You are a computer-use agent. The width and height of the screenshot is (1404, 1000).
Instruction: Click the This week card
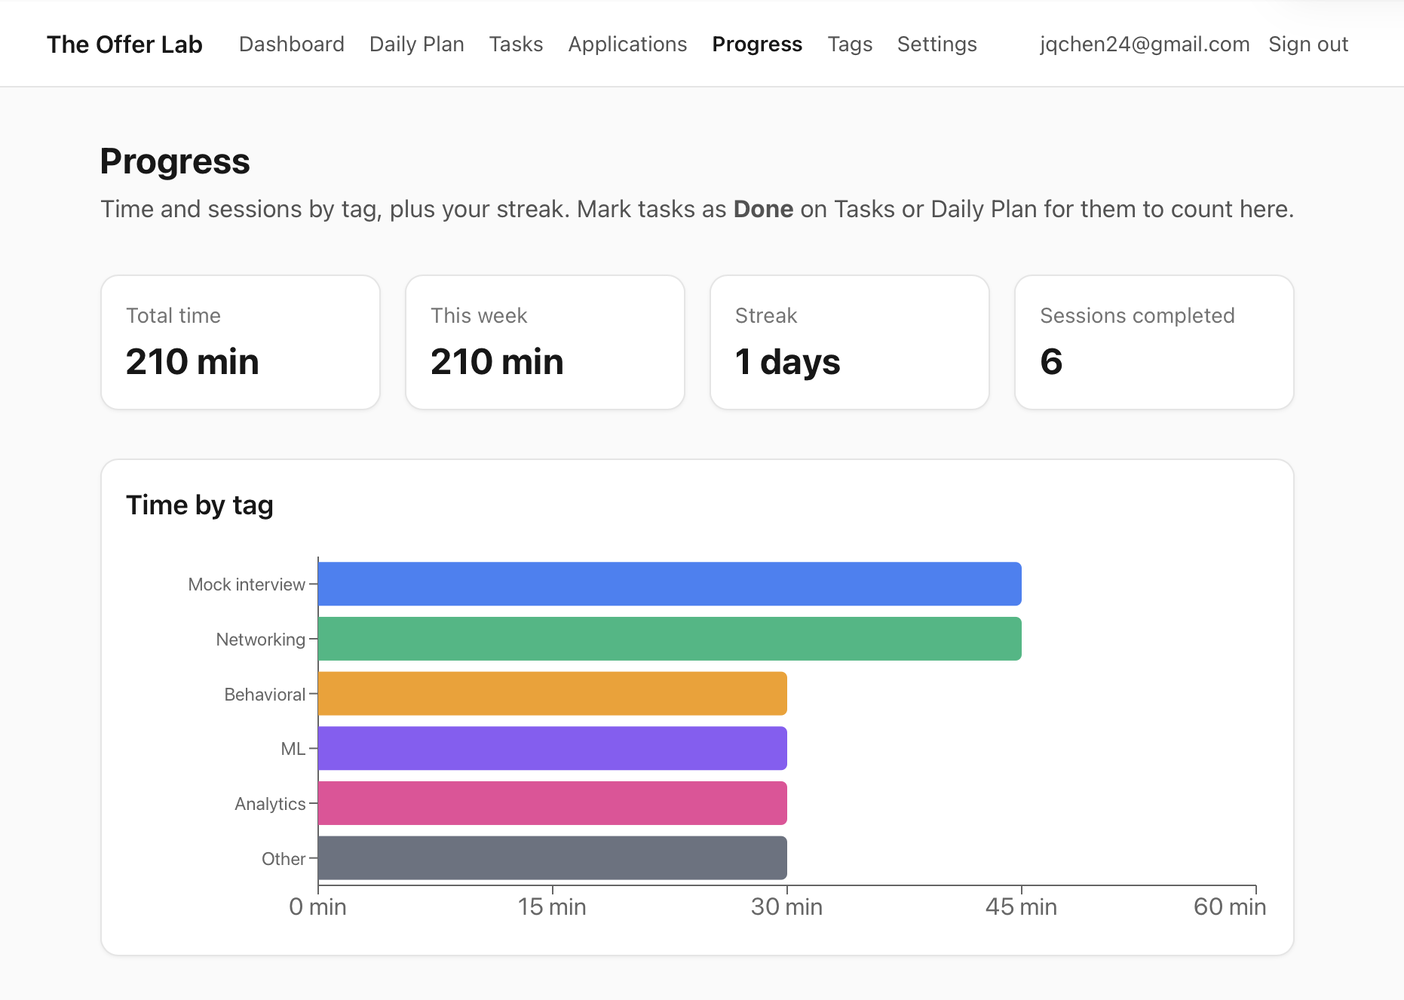545,342
